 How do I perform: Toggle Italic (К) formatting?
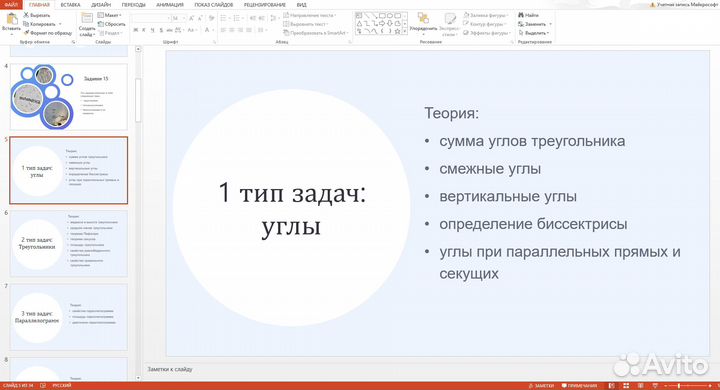pyautogui.click(x=144, y=30)
